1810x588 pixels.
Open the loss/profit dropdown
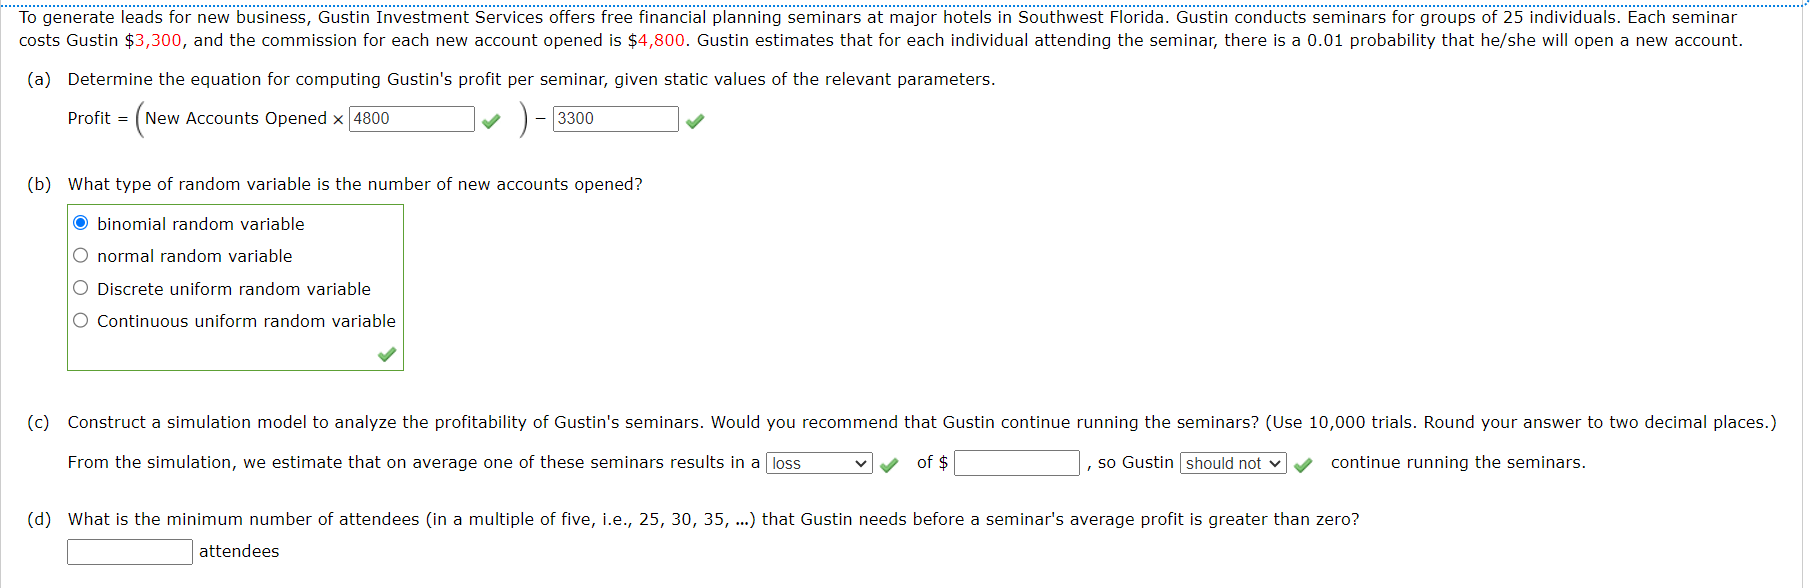818,463
